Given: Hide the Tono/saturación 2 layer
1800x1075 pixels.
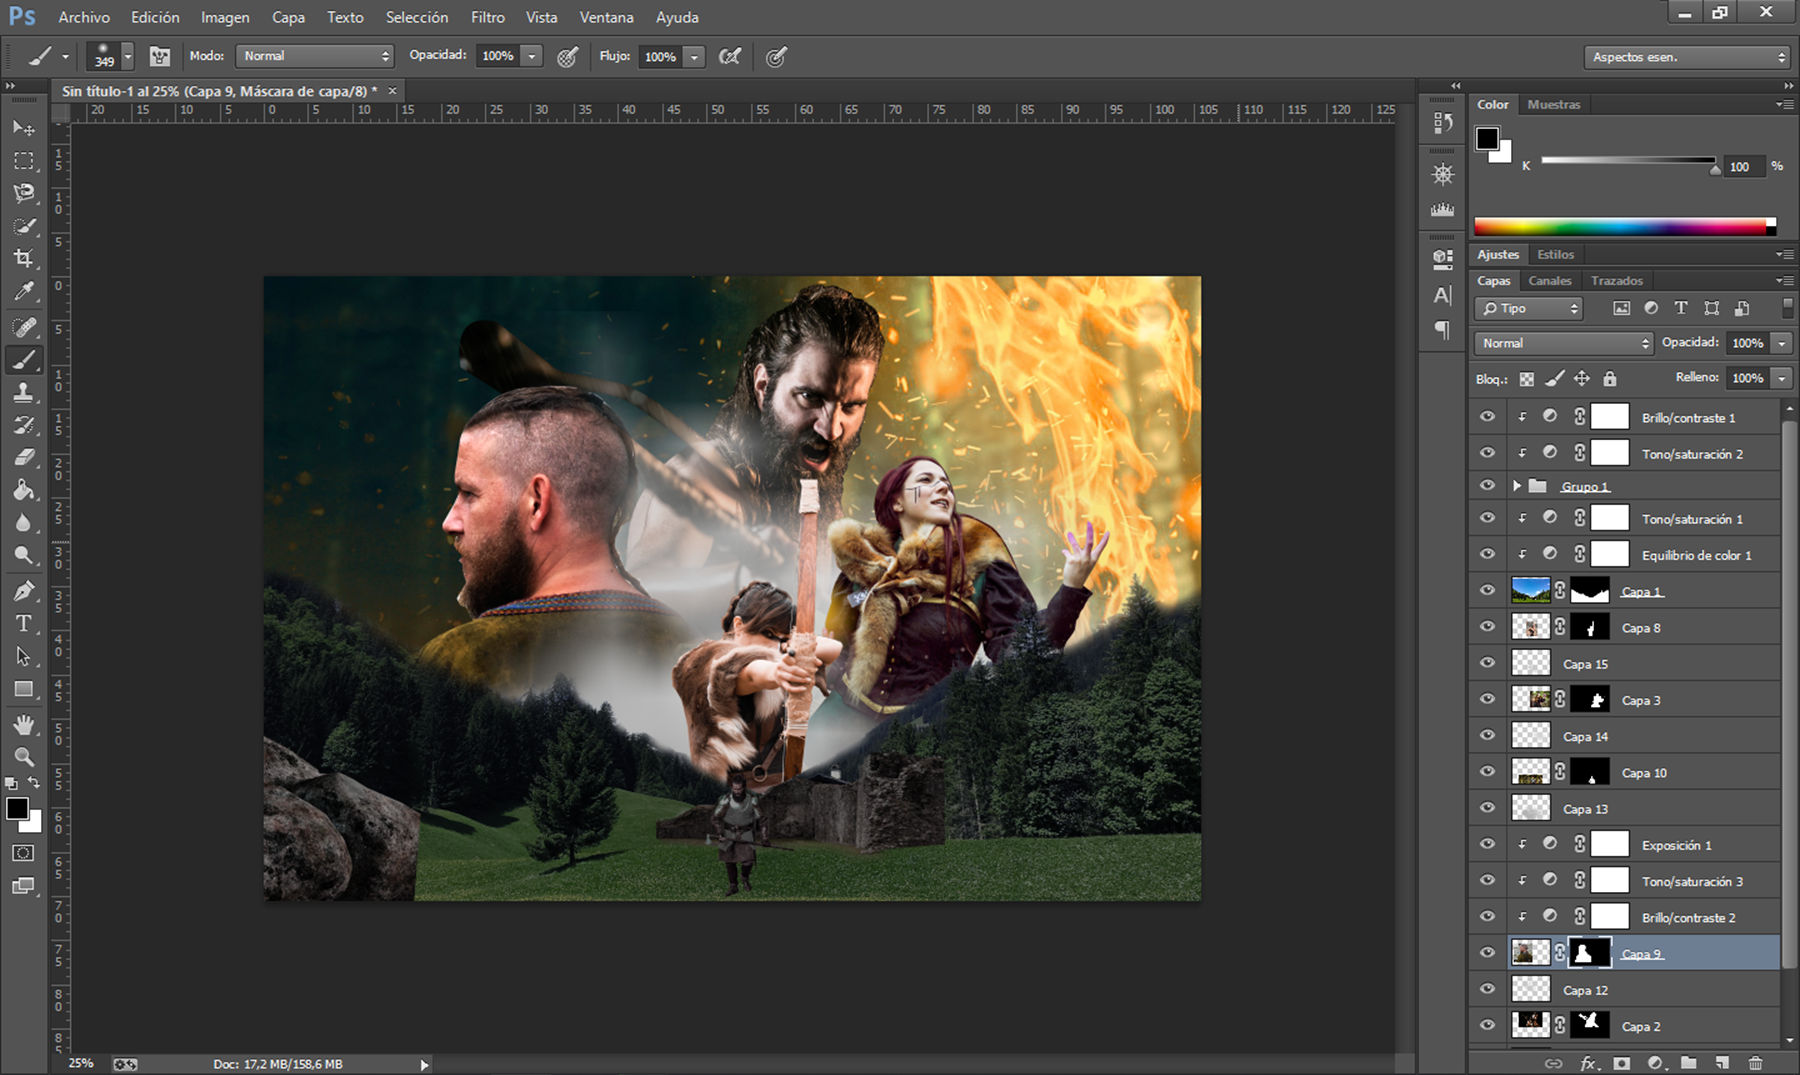Looking at the screenshot, I should (x=1487, y=453).
